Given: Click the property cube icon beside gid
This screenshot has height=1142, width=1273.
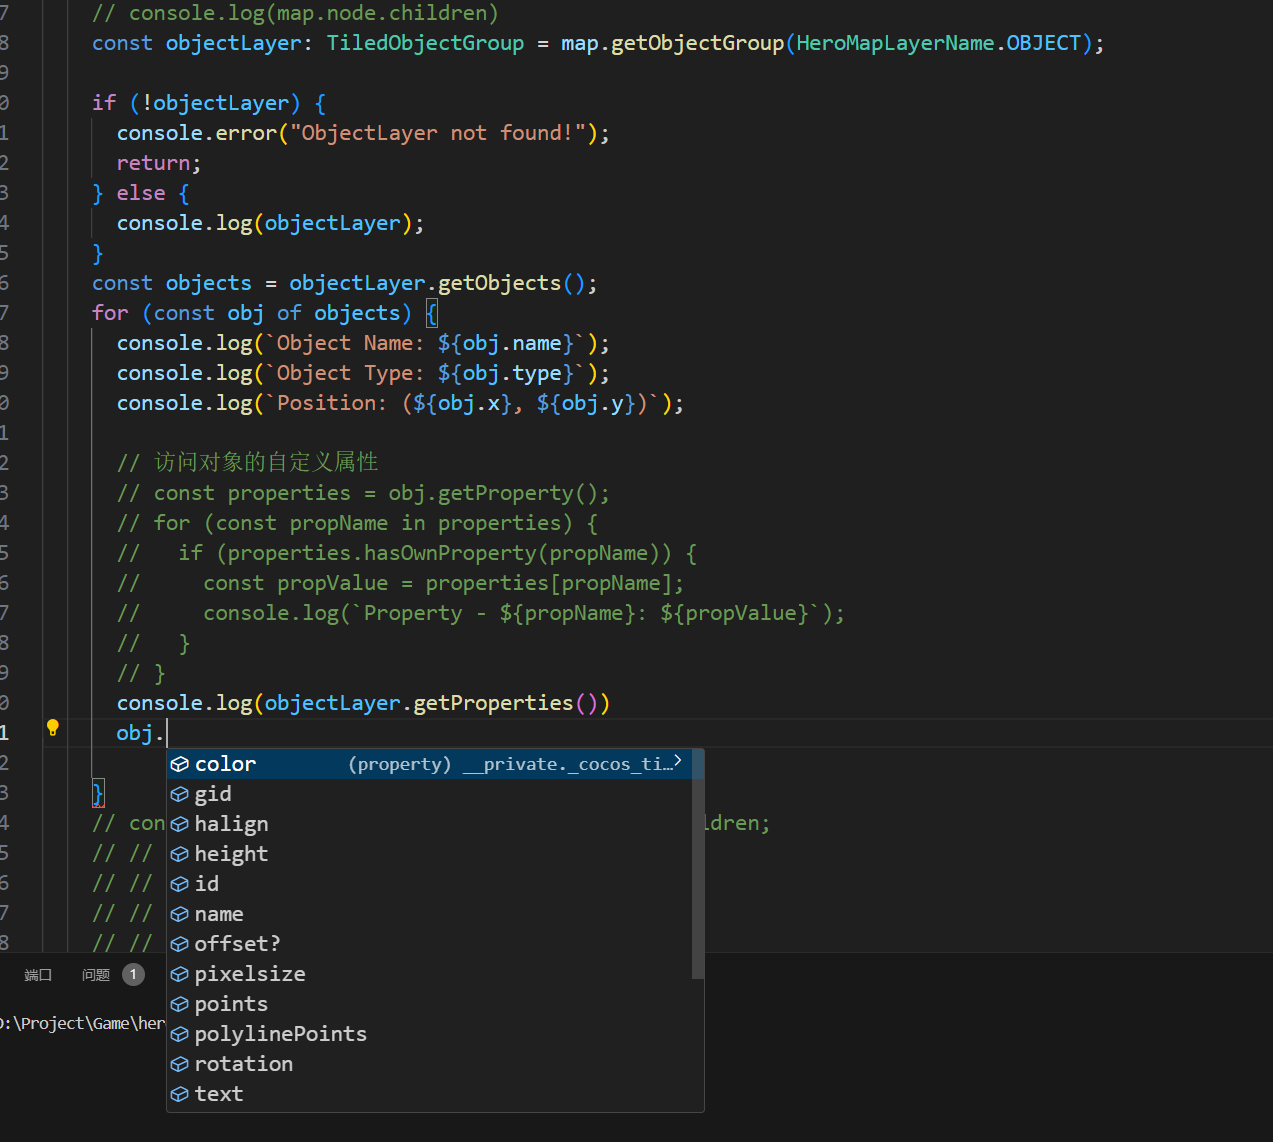Looking at the screenshot, I should click(180, 794).
